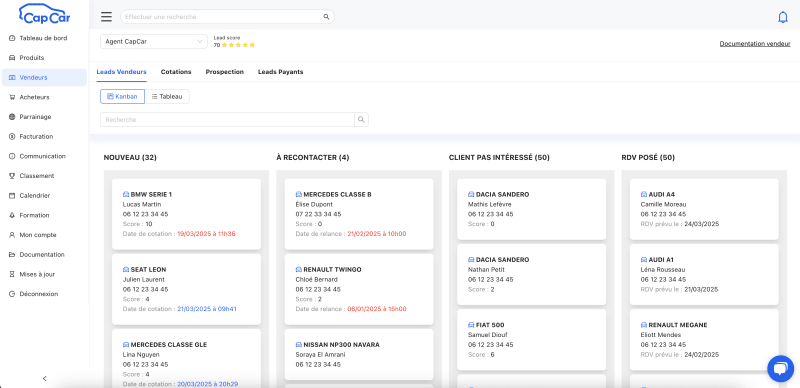
Task: Click the Classement trophy icon
Action: pyautogui.click(x=12, y=176)
